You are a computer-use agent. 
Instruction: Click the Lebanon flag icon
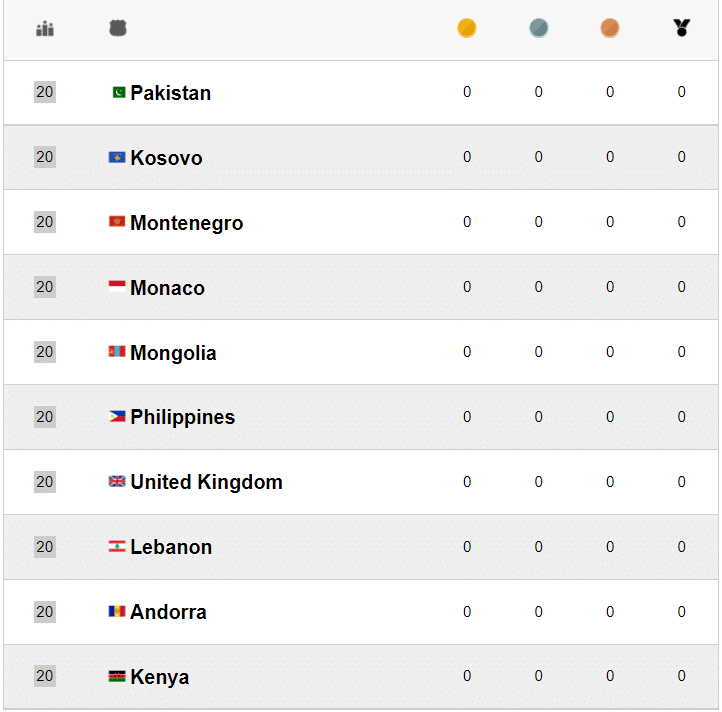click(117, 547)
